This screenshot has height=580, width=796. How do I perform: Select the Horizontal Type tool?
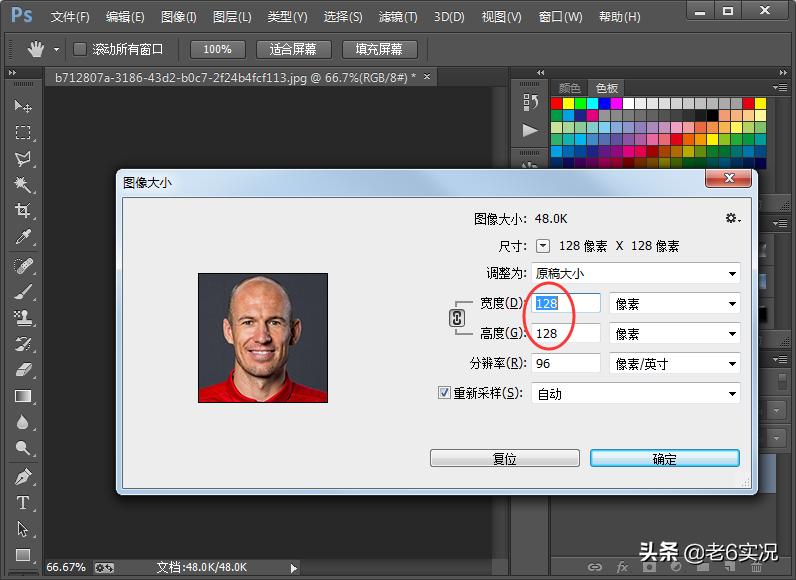22,503
